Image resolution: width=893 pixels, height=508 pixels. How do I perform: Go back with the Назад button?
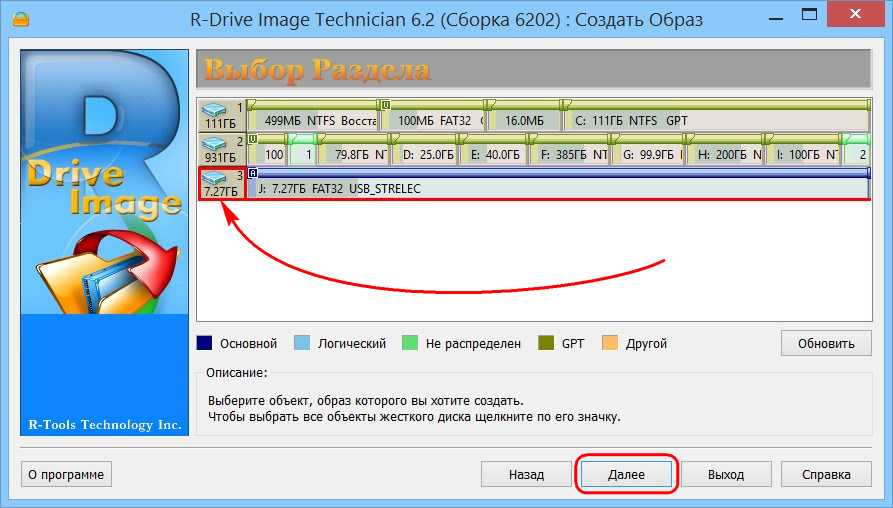click(525, 474)
